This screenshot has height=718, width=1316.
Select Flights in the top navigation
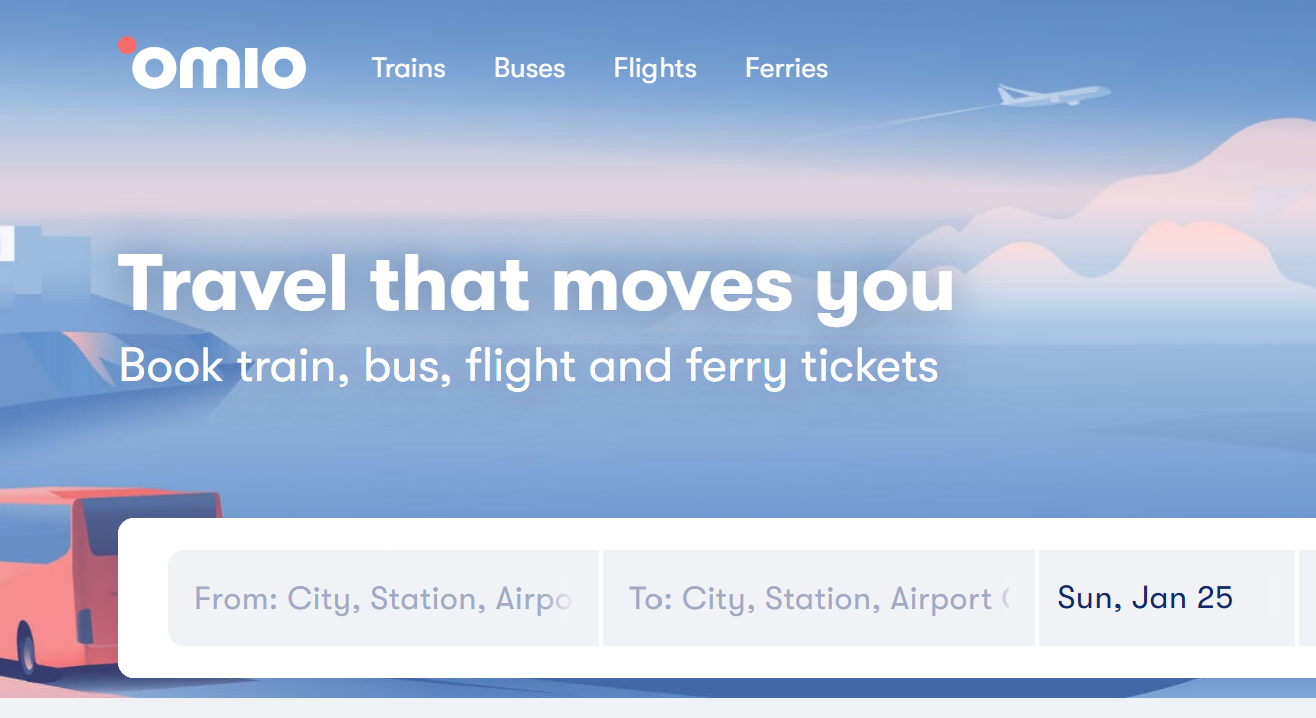point(655,68)
